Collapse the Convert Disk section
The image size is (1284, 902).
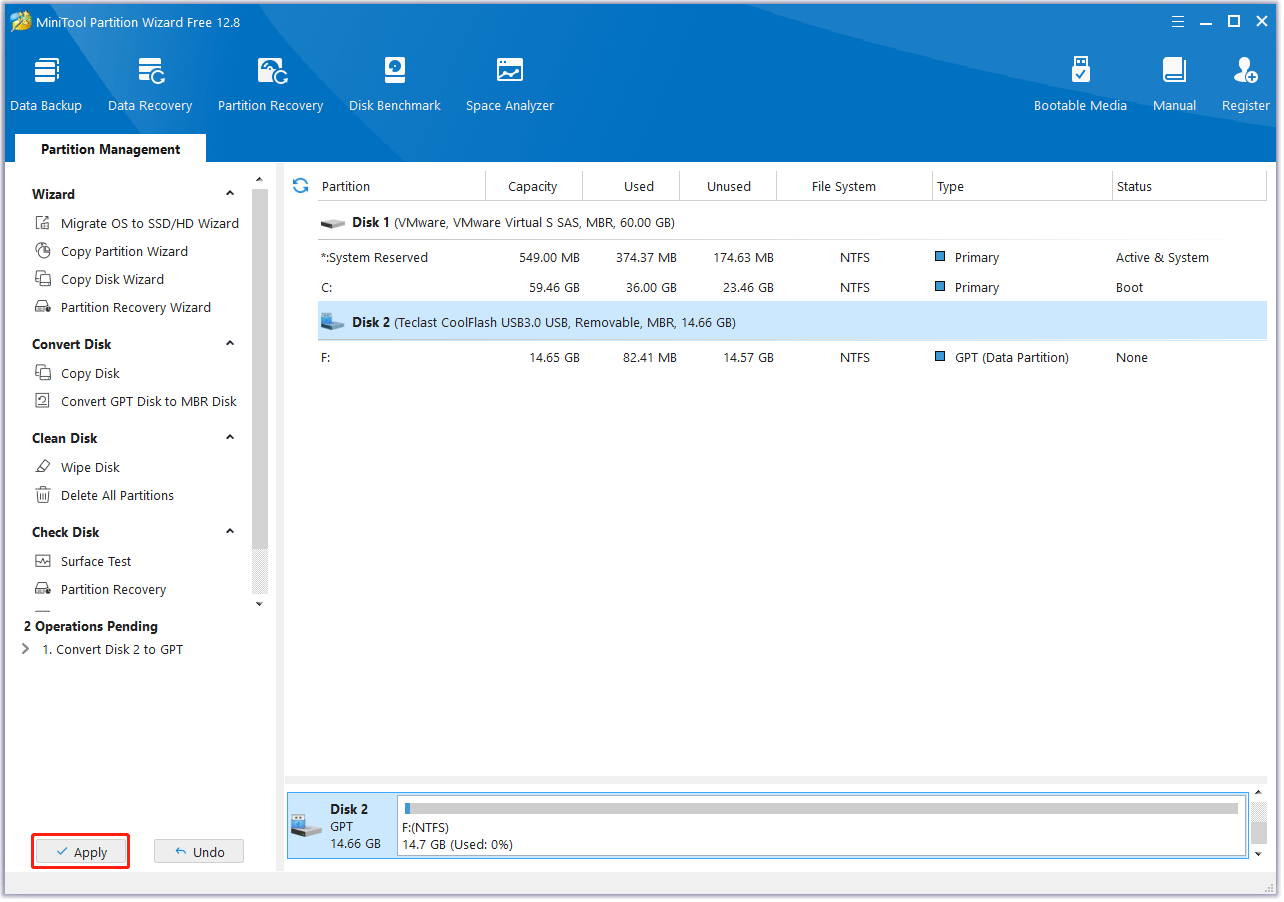pos(230,344)
